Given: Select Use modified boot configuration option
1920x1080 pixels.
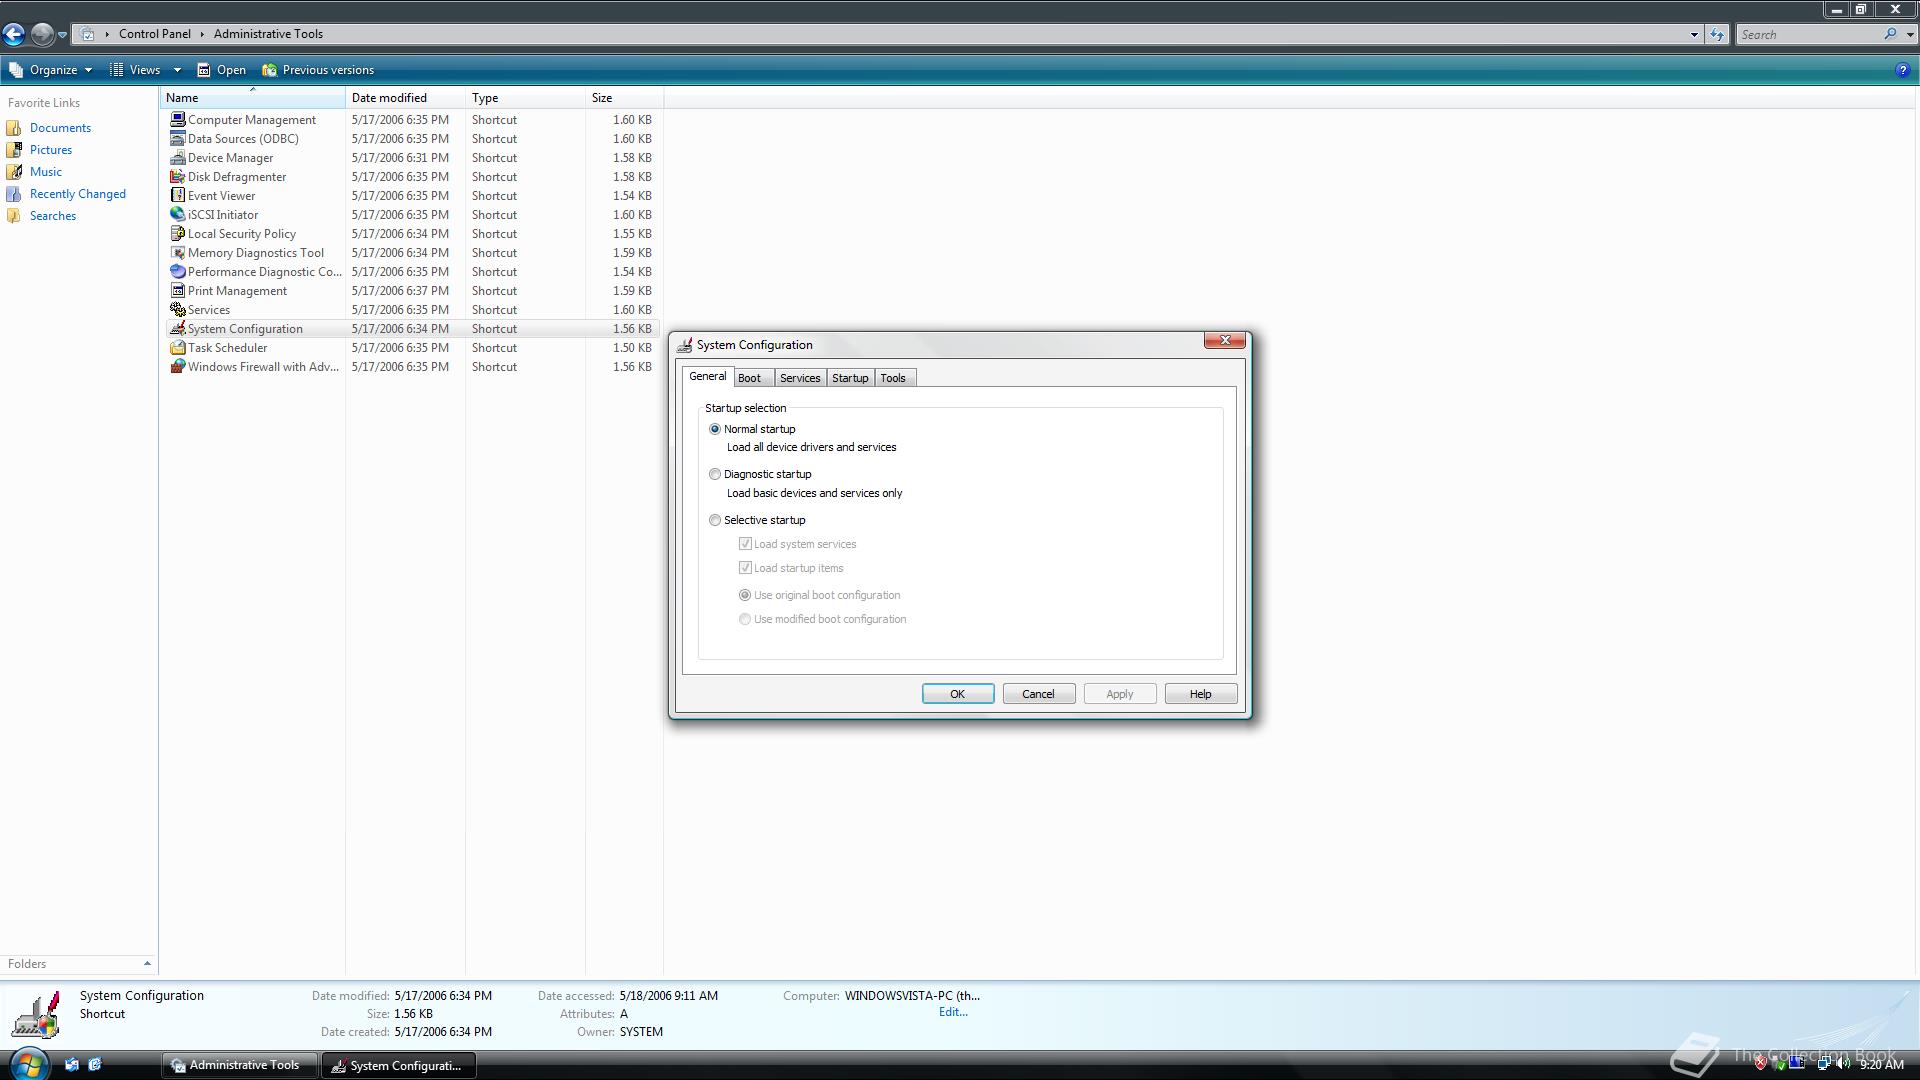Looking at the screenshot, I should (x=745, y=619).
